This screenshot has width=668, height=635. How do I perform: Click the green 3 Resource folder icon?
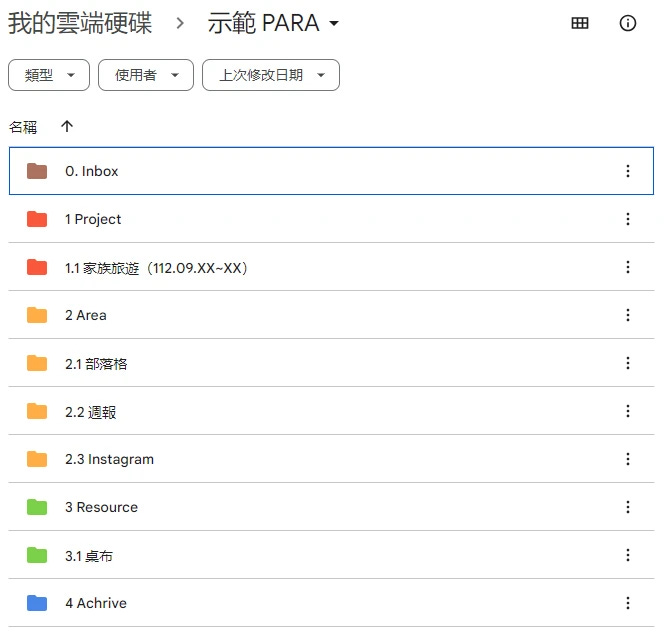[x=37, y=507]
